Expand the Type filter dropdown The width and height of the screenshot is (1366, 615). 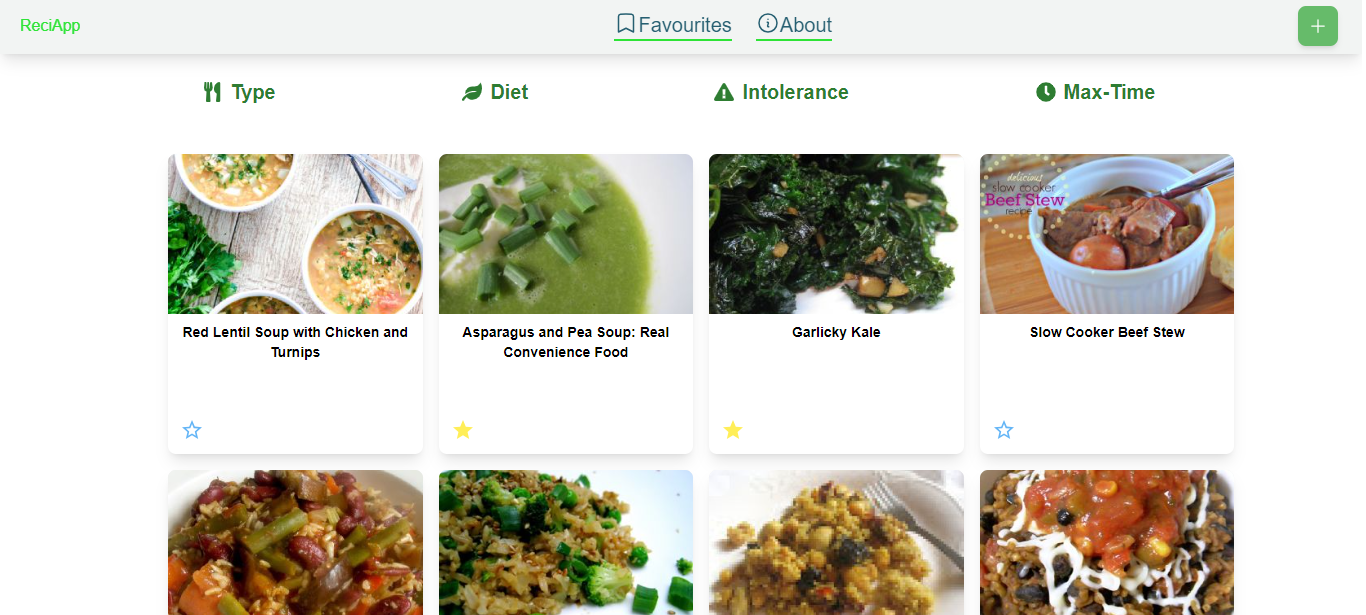(253, 93)
